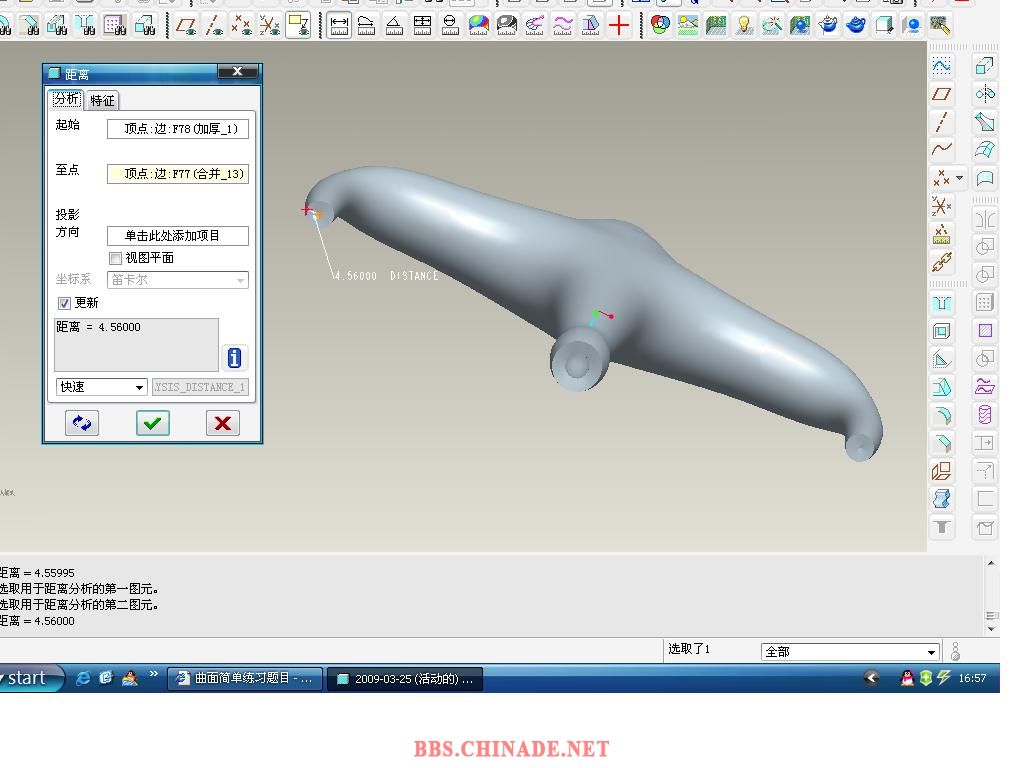This screenshot has height=768, width=1024.
Task: Click the distance measure icon in toolbar
Action: 339,26
